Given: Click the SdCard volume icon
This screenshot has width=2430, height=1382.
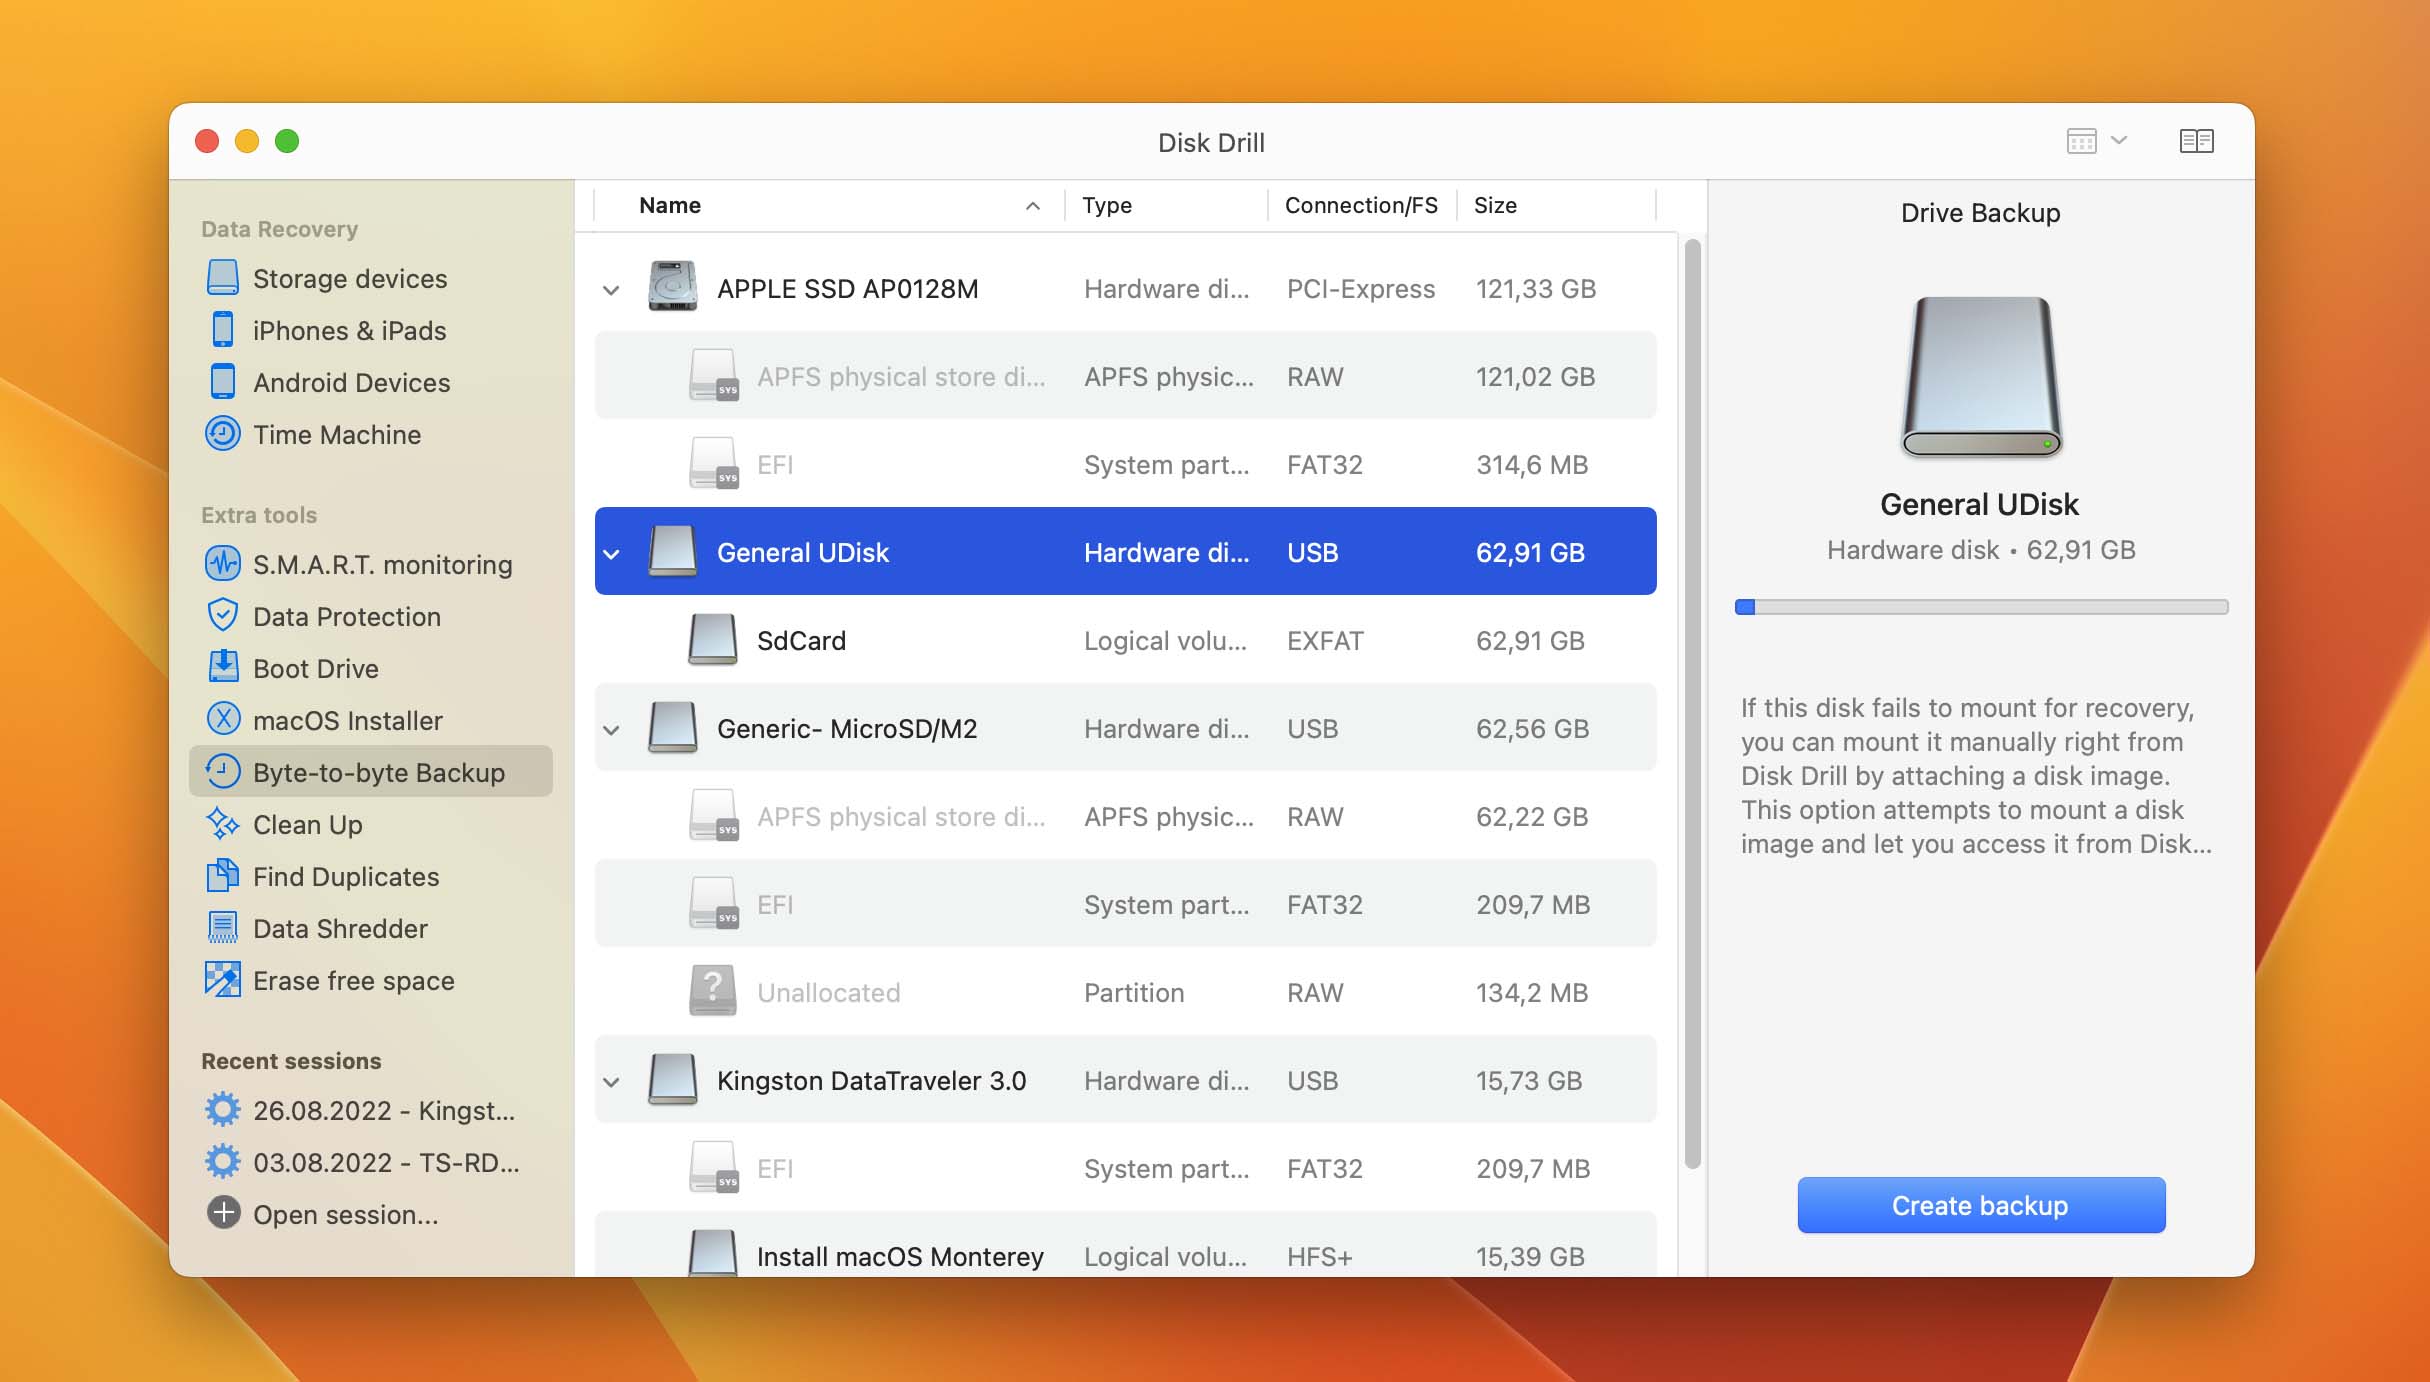Looking at the screenshot, I should (x=713, y=639).
